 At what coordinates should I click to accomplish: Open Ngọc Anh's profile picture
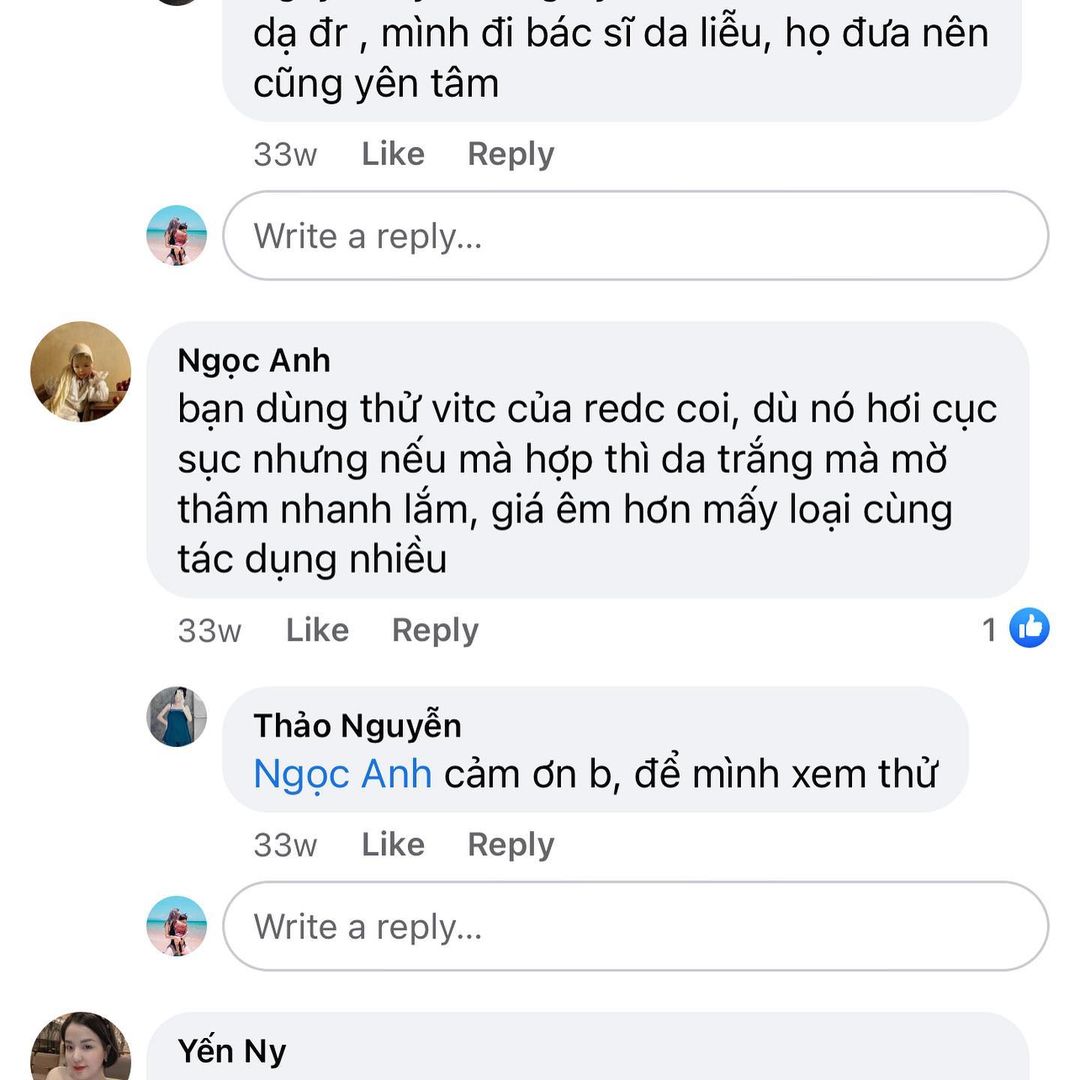[81, 372]
